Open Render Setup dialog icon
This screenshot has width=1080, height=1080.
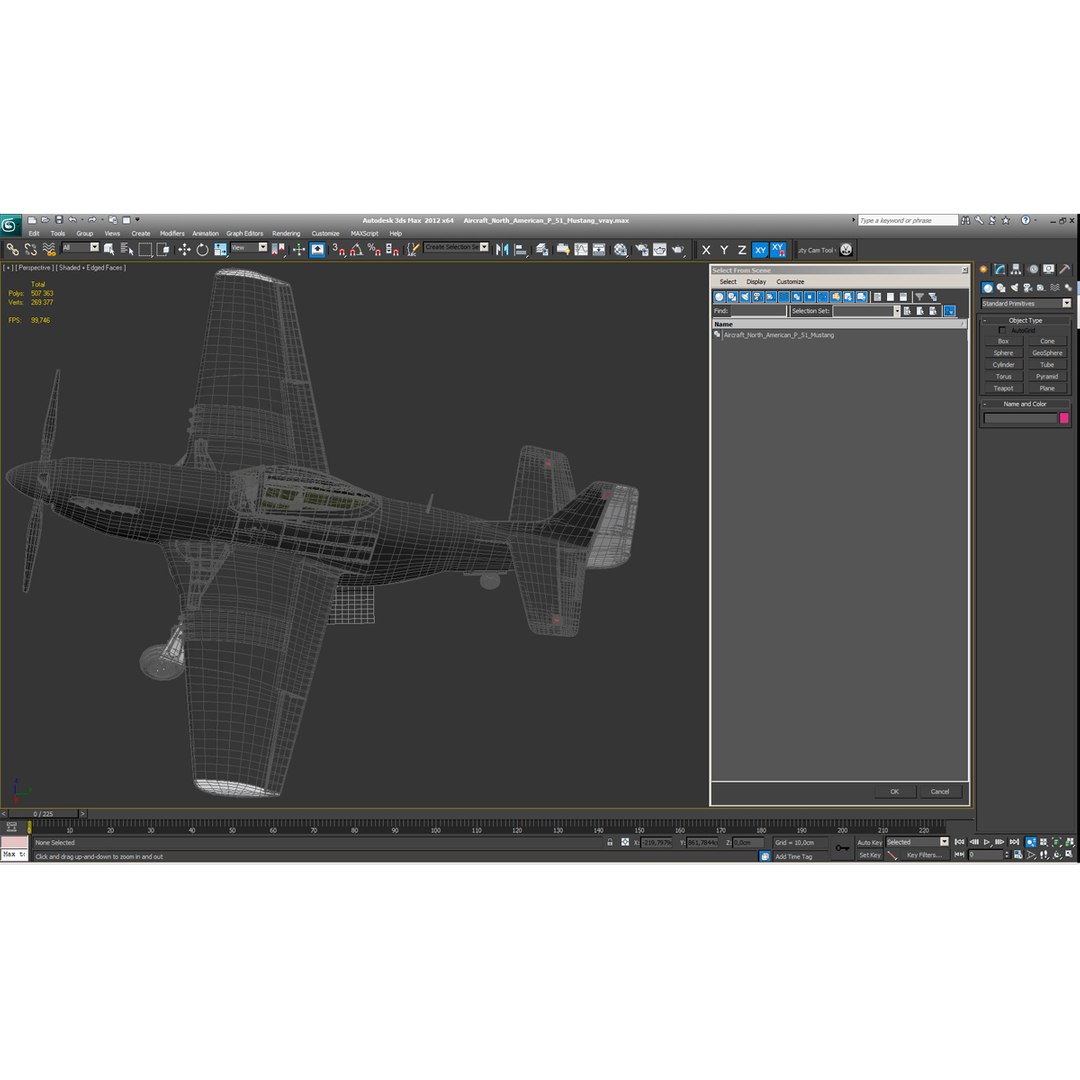[x=642, y=249]
